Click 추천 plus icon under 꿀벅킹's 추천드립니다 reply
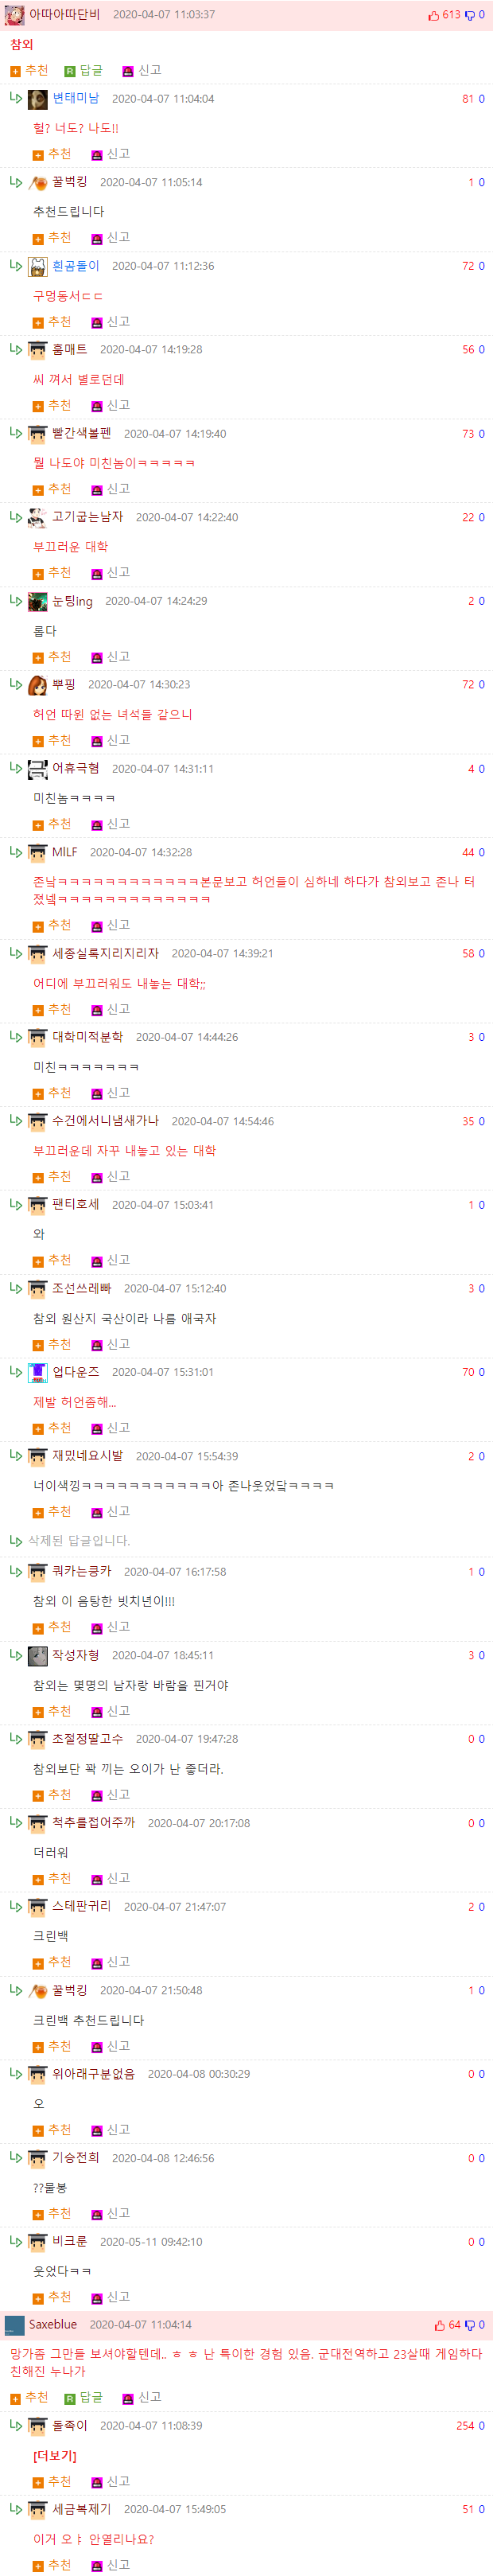The height and width of the screenshot is (2576, 493). pyautogui.click(x=38, y=238)
